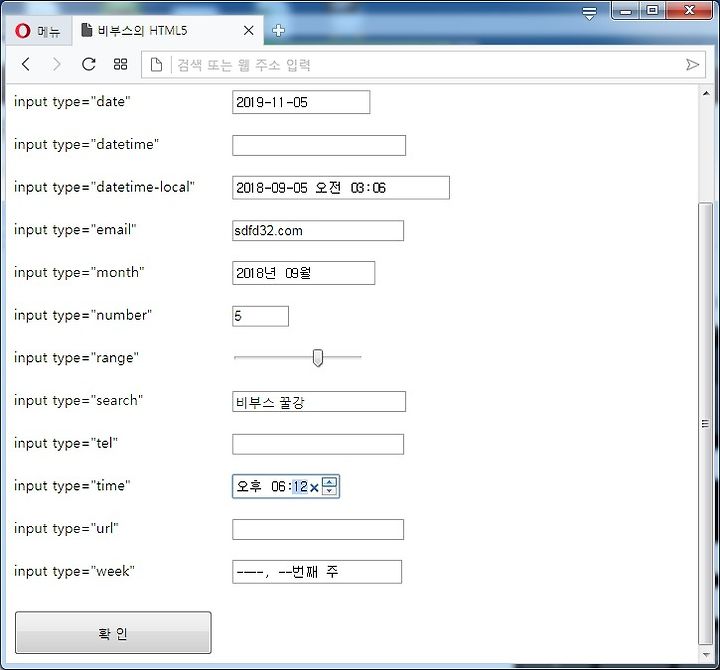Click label input type="email"

pos(75,230)
